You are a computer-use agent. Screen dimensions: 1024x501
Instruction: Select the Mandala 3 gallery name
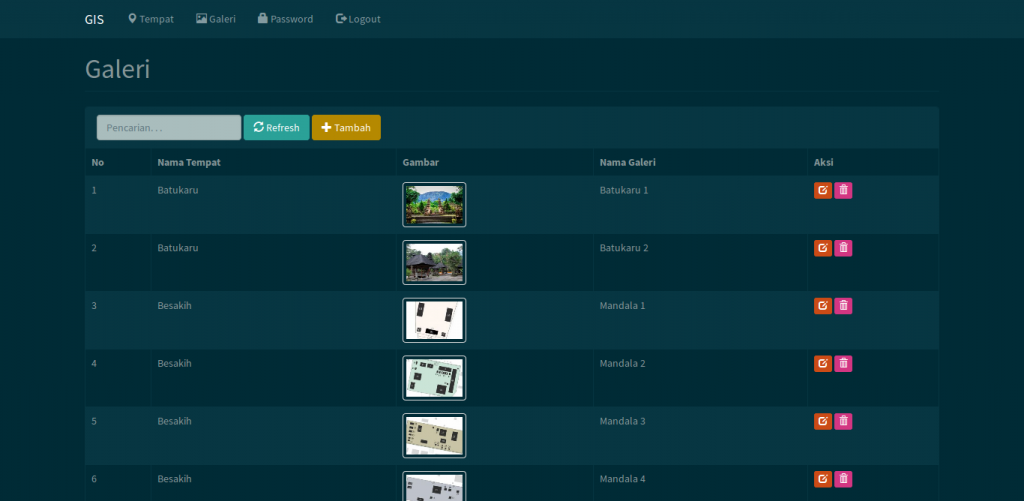622,421
